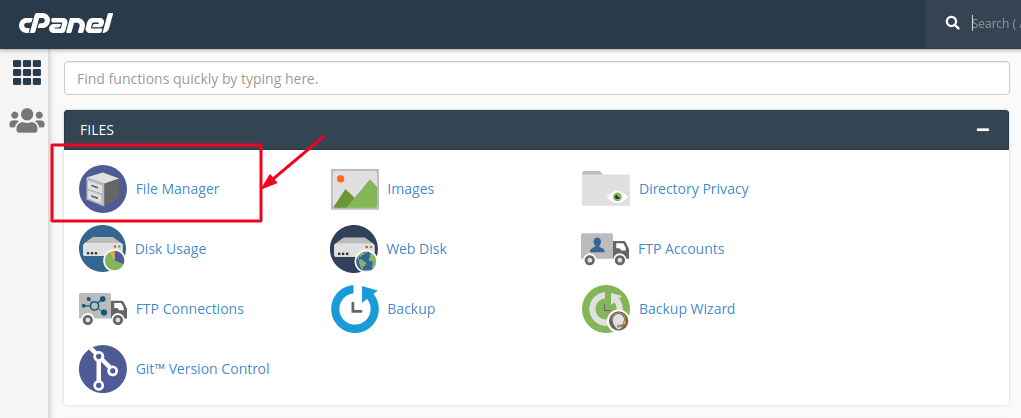Click the Git Version Control link text
The width and height of the screenshot is (1021, 418).
203,369
